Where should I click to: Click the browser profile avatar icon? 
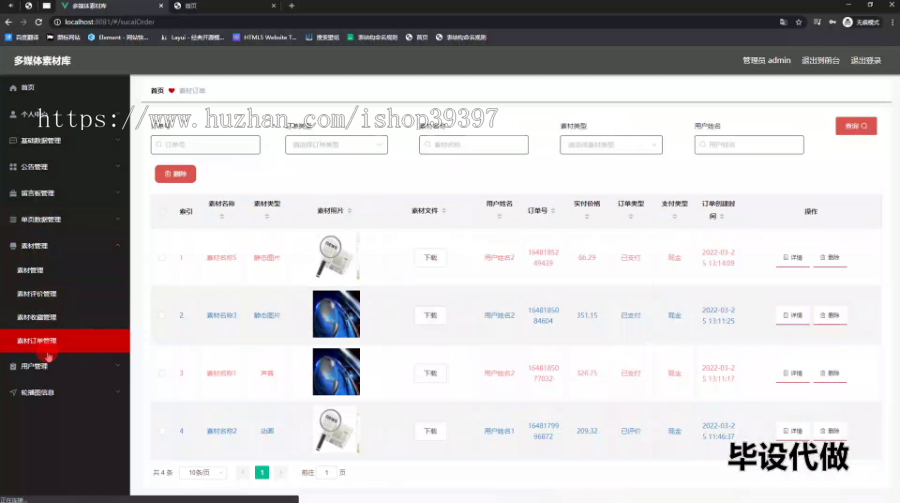pos(848,22)
